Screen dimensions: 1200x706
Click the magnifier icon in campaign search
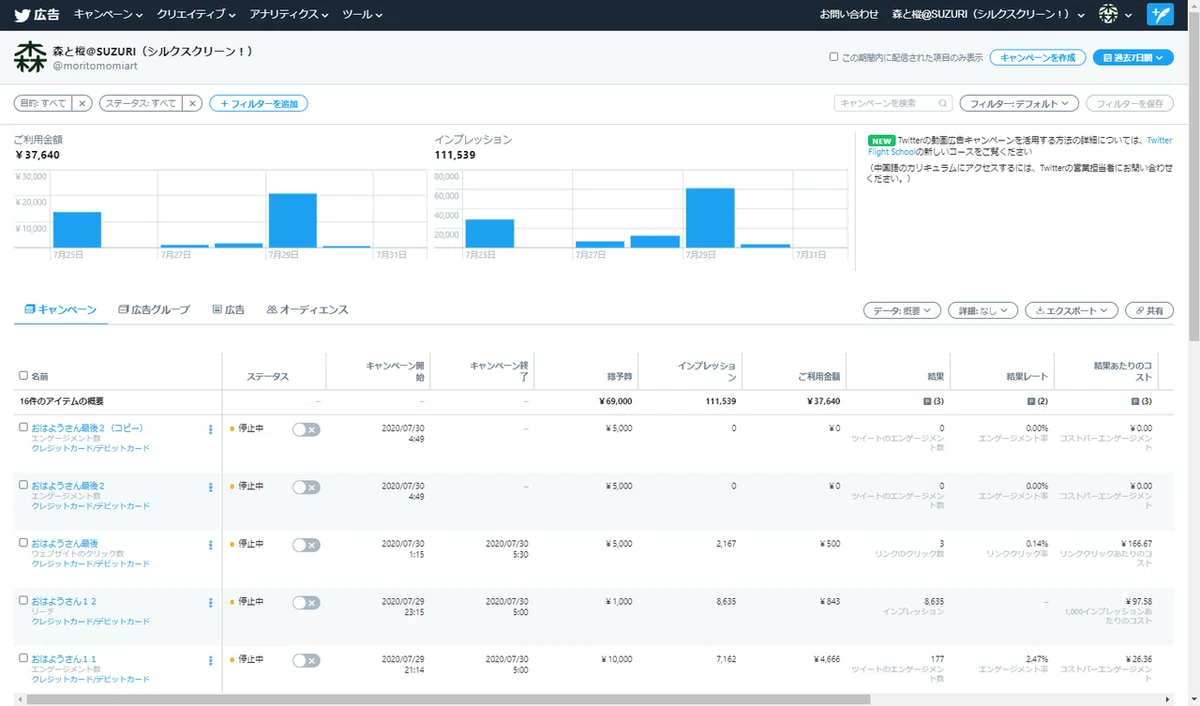943,103
